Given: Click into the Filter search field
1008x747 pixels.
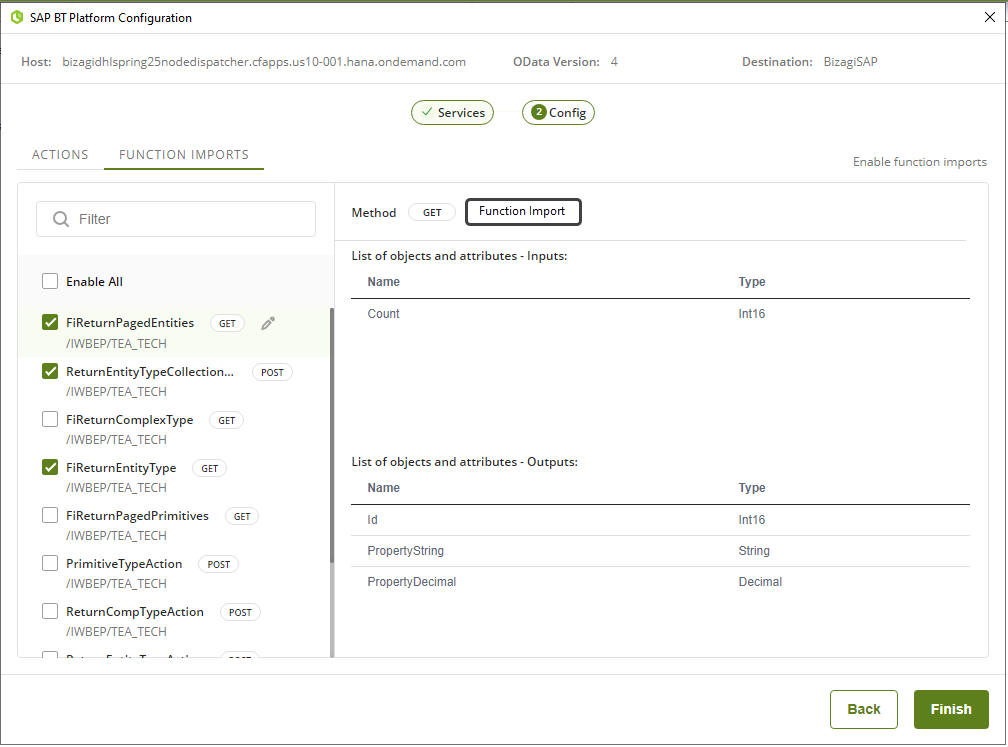Looking at the screenshot, I should click(190, 219).
